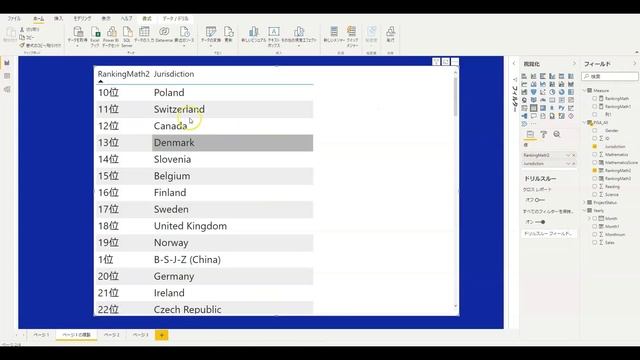Screen dimensions: 640x360
Task: Switch to the ページ2 page tab
Action: click(111, 335)
